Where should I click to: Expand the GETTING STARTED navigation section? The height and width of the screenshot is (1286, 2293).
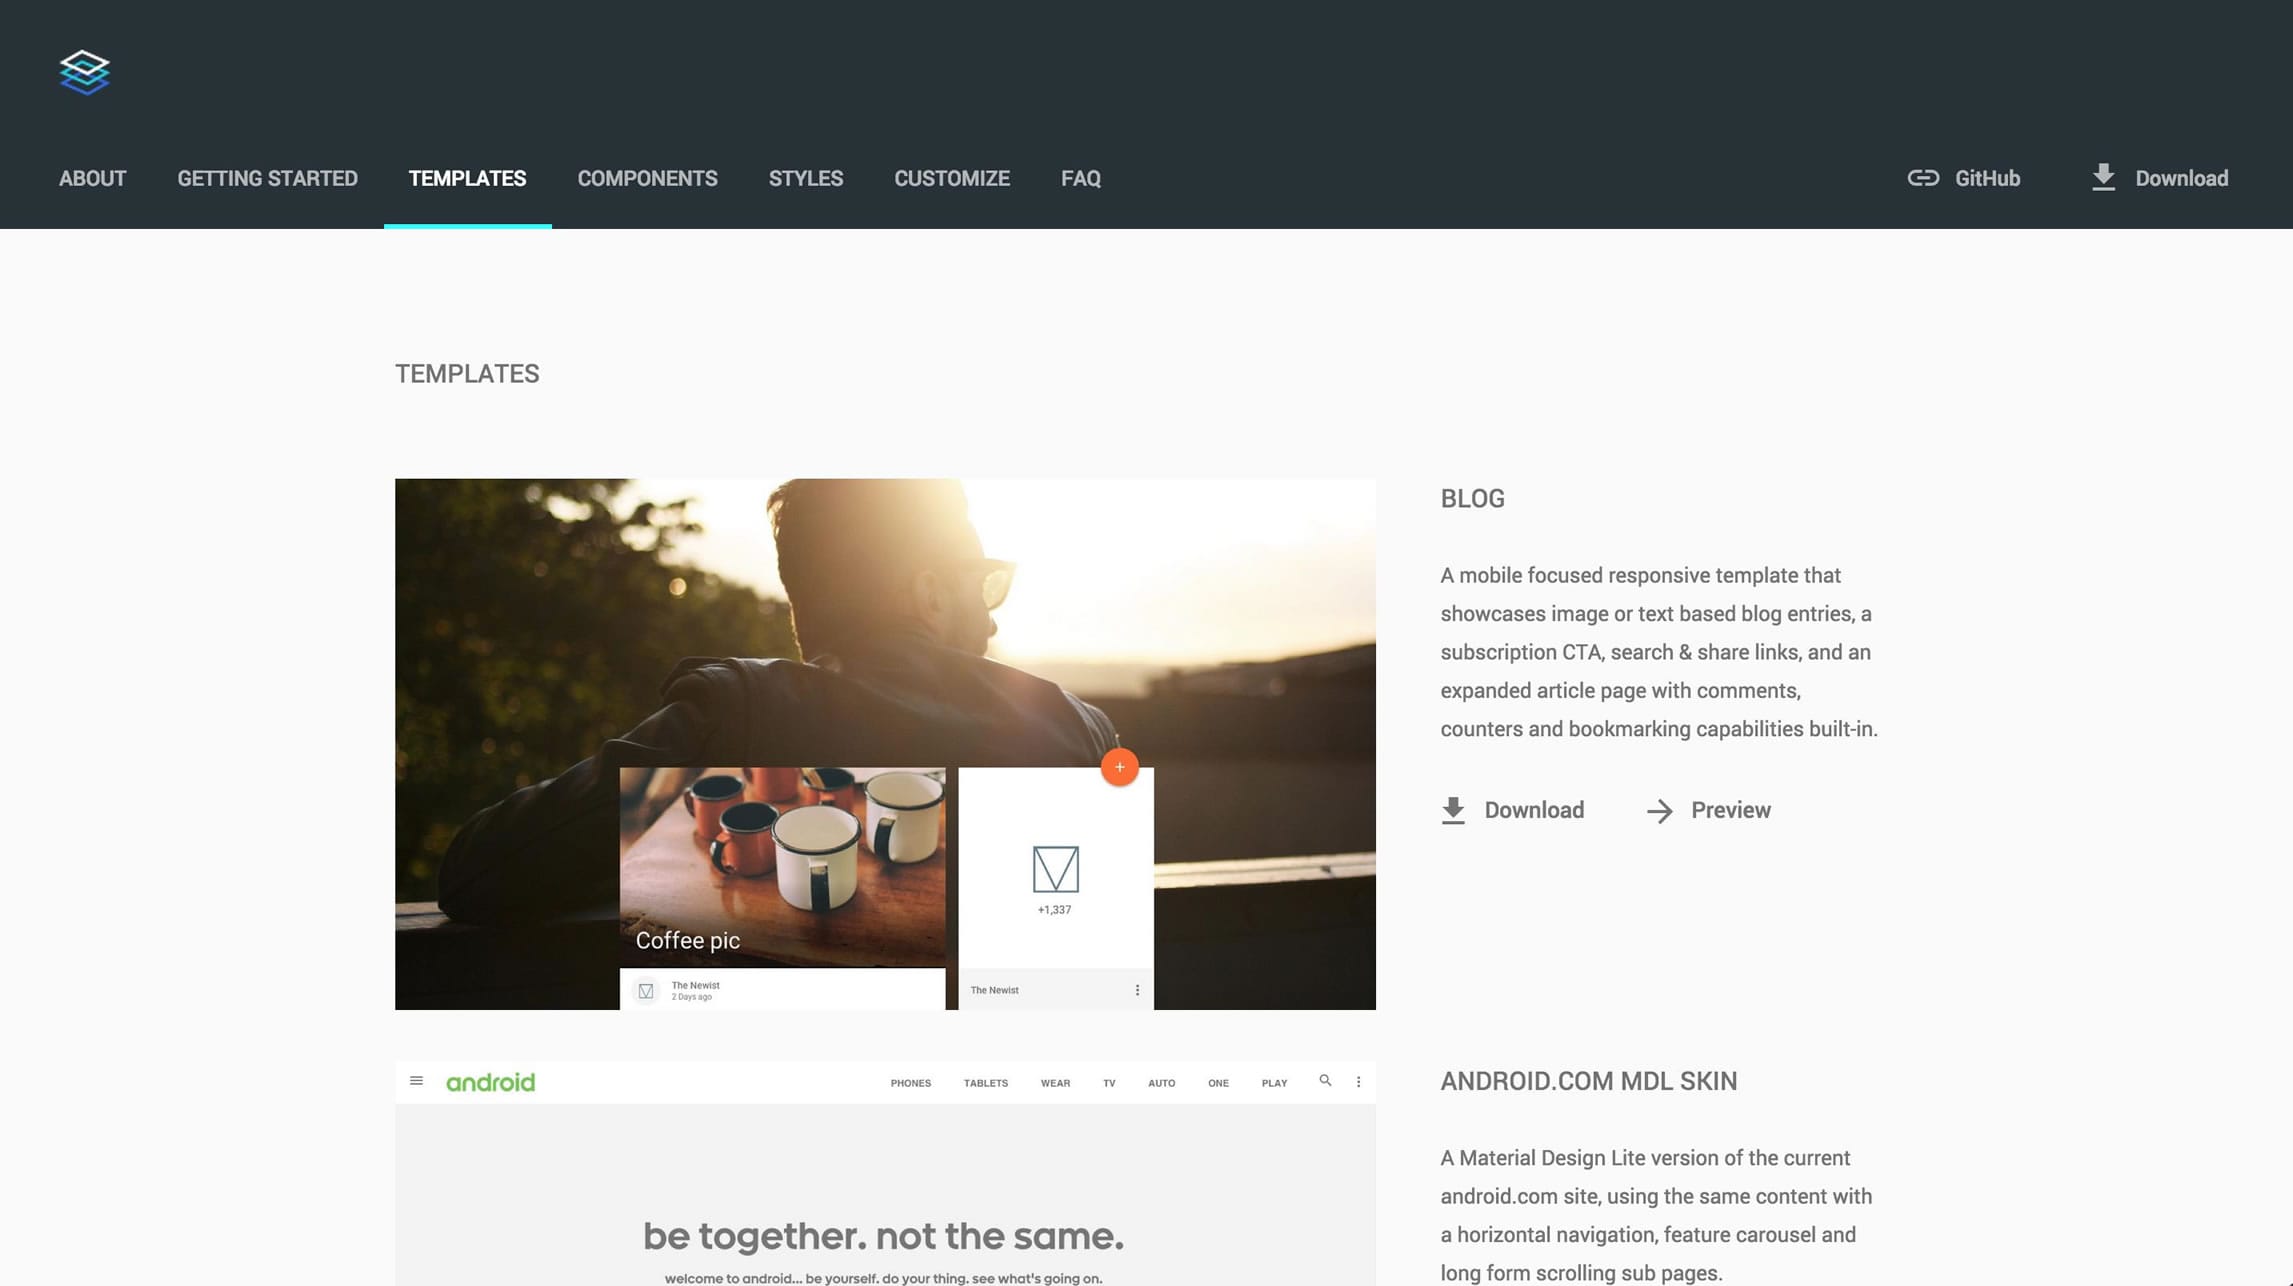click(x=266, y=176)
